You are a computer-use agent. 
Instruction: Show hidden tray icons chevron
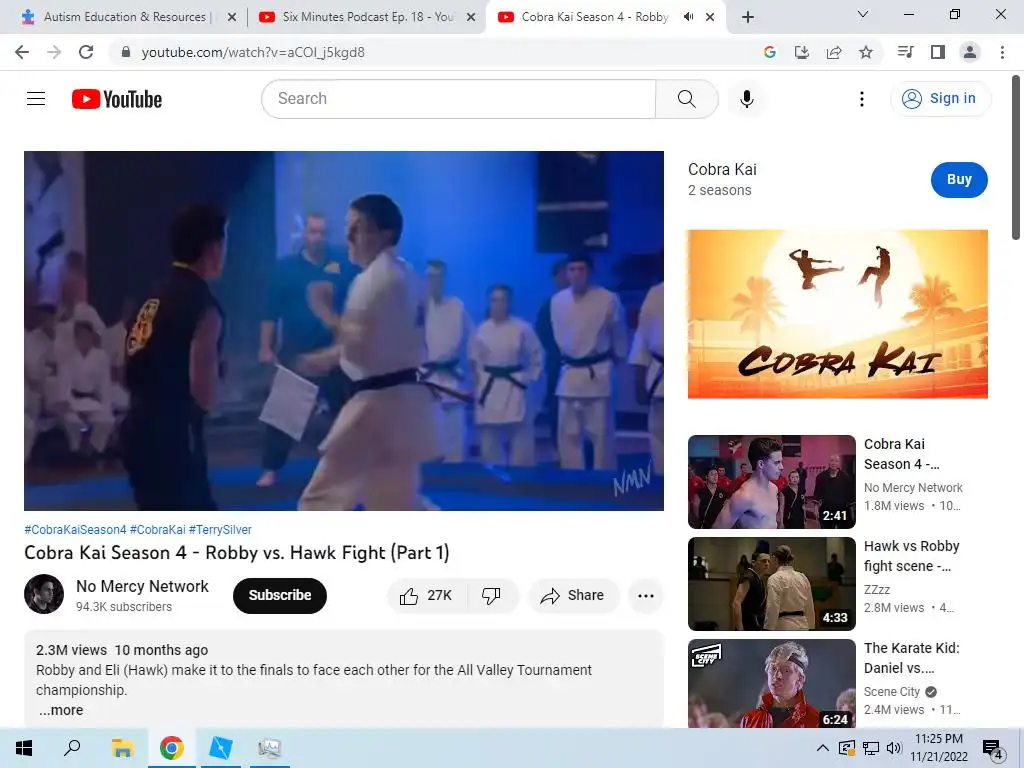point(823,748)
